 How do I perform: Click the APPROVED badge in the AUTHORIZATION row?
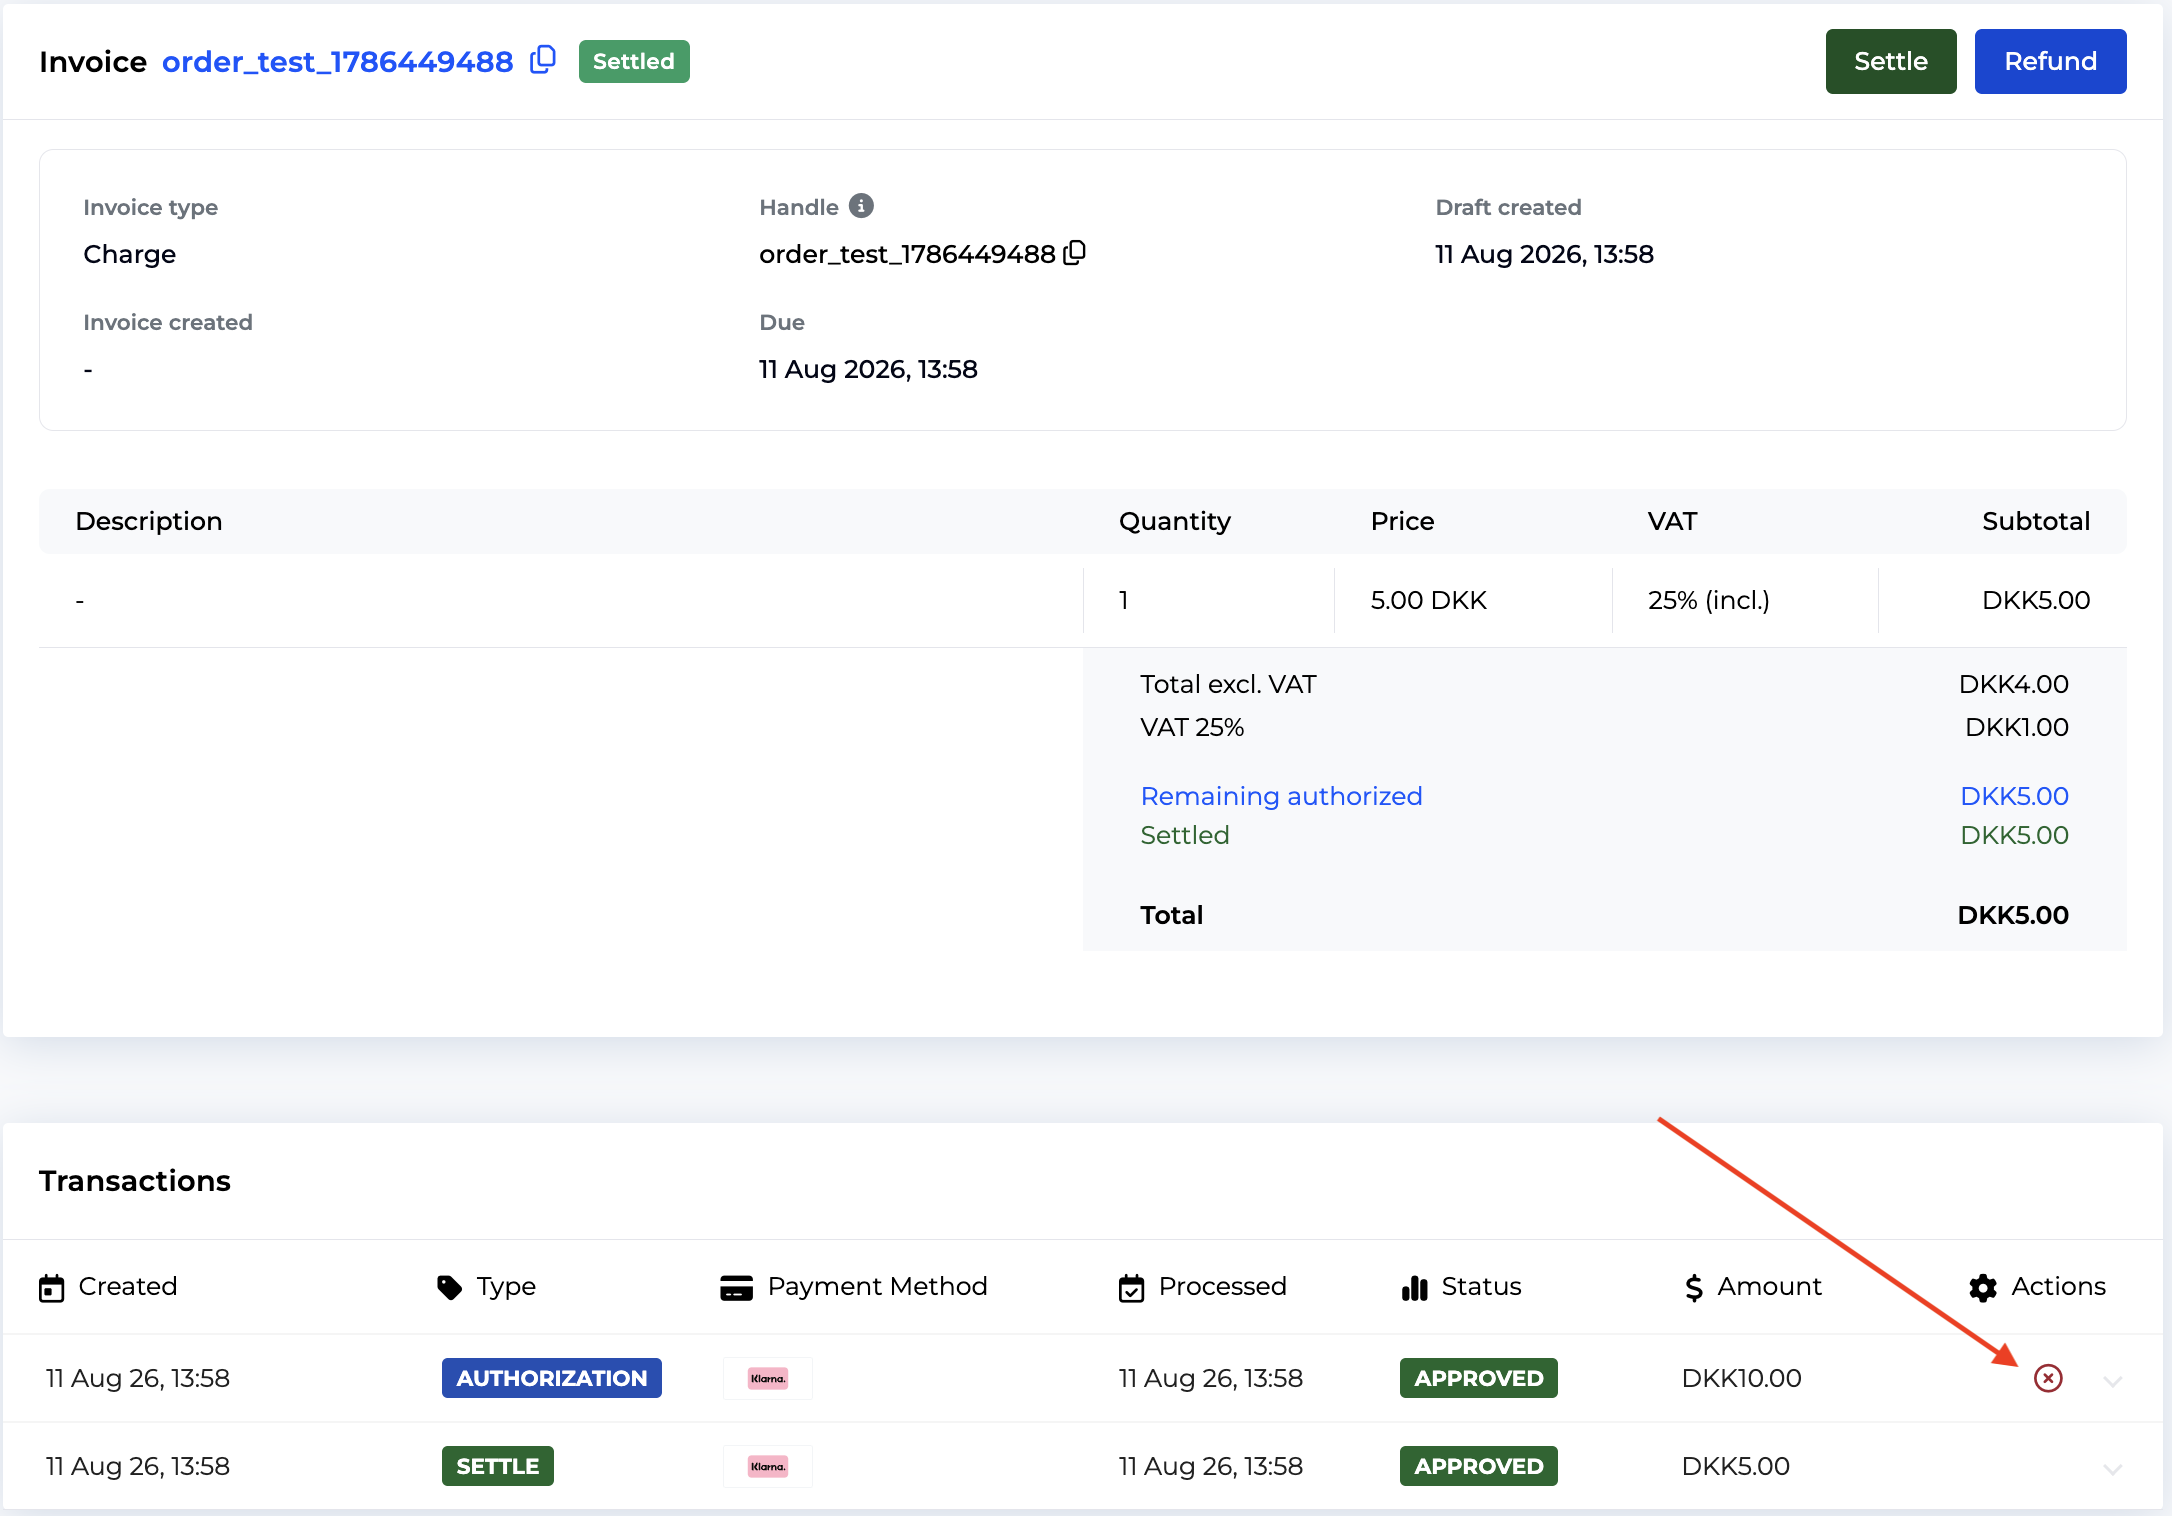(x=1479, y=1378)
